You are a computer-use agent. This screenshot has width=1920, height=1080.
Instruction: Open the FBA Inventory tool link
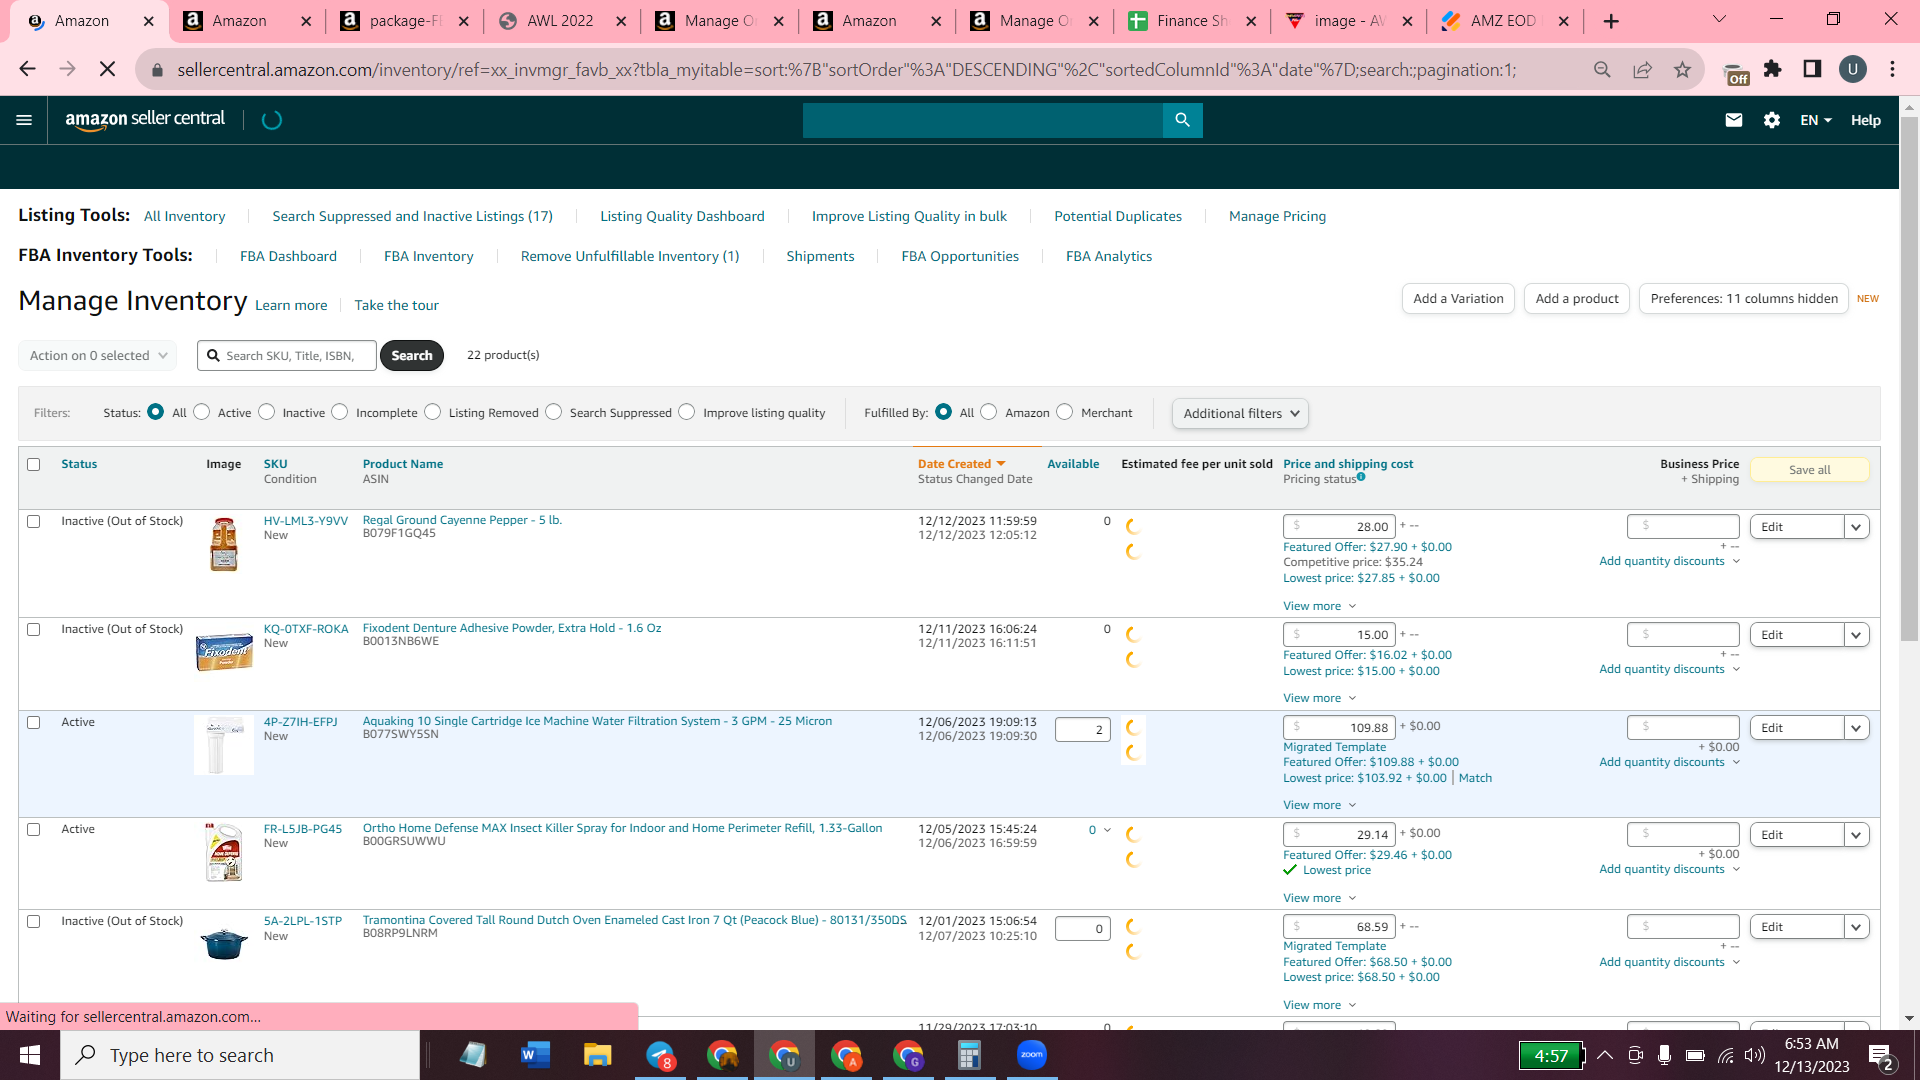tap(428, 256)
